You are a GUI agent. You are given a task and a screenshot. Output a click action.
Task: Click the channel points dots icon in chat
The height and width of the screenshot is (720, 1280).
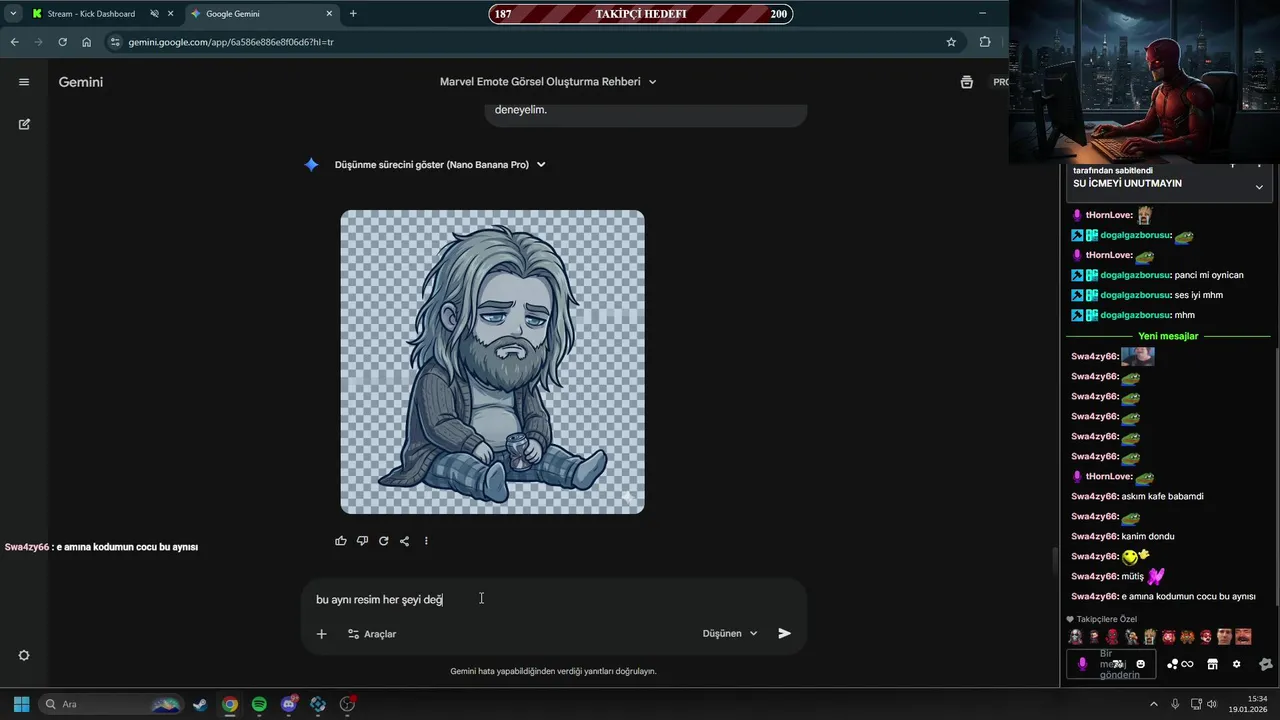[1172, 664]
